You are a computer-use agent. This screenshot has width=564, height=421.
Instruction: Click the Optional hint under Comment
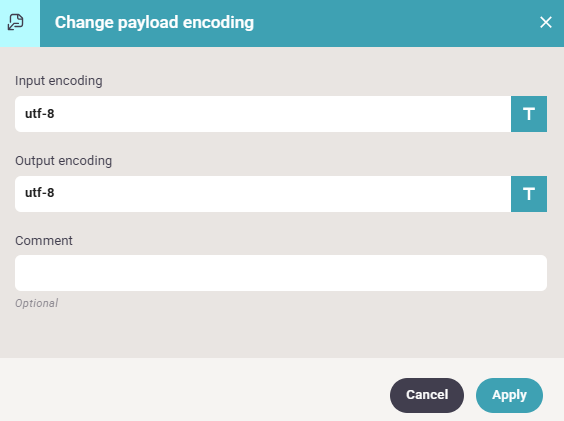pyautogui.click(x=36, y=303)
